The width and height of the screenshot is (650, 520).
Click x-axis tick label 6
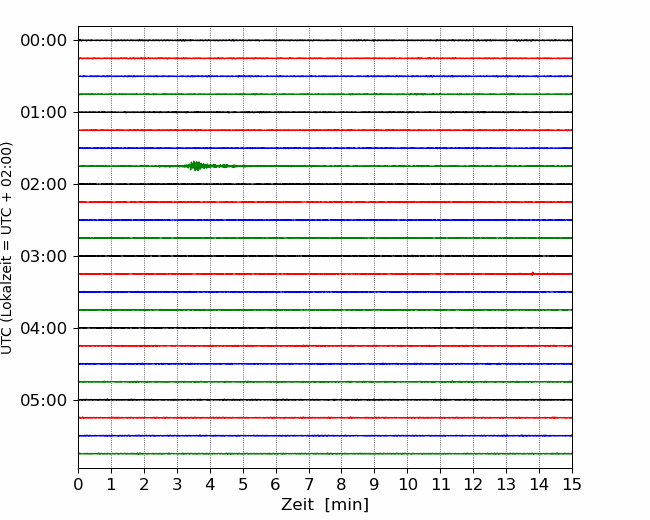[276, 484]
